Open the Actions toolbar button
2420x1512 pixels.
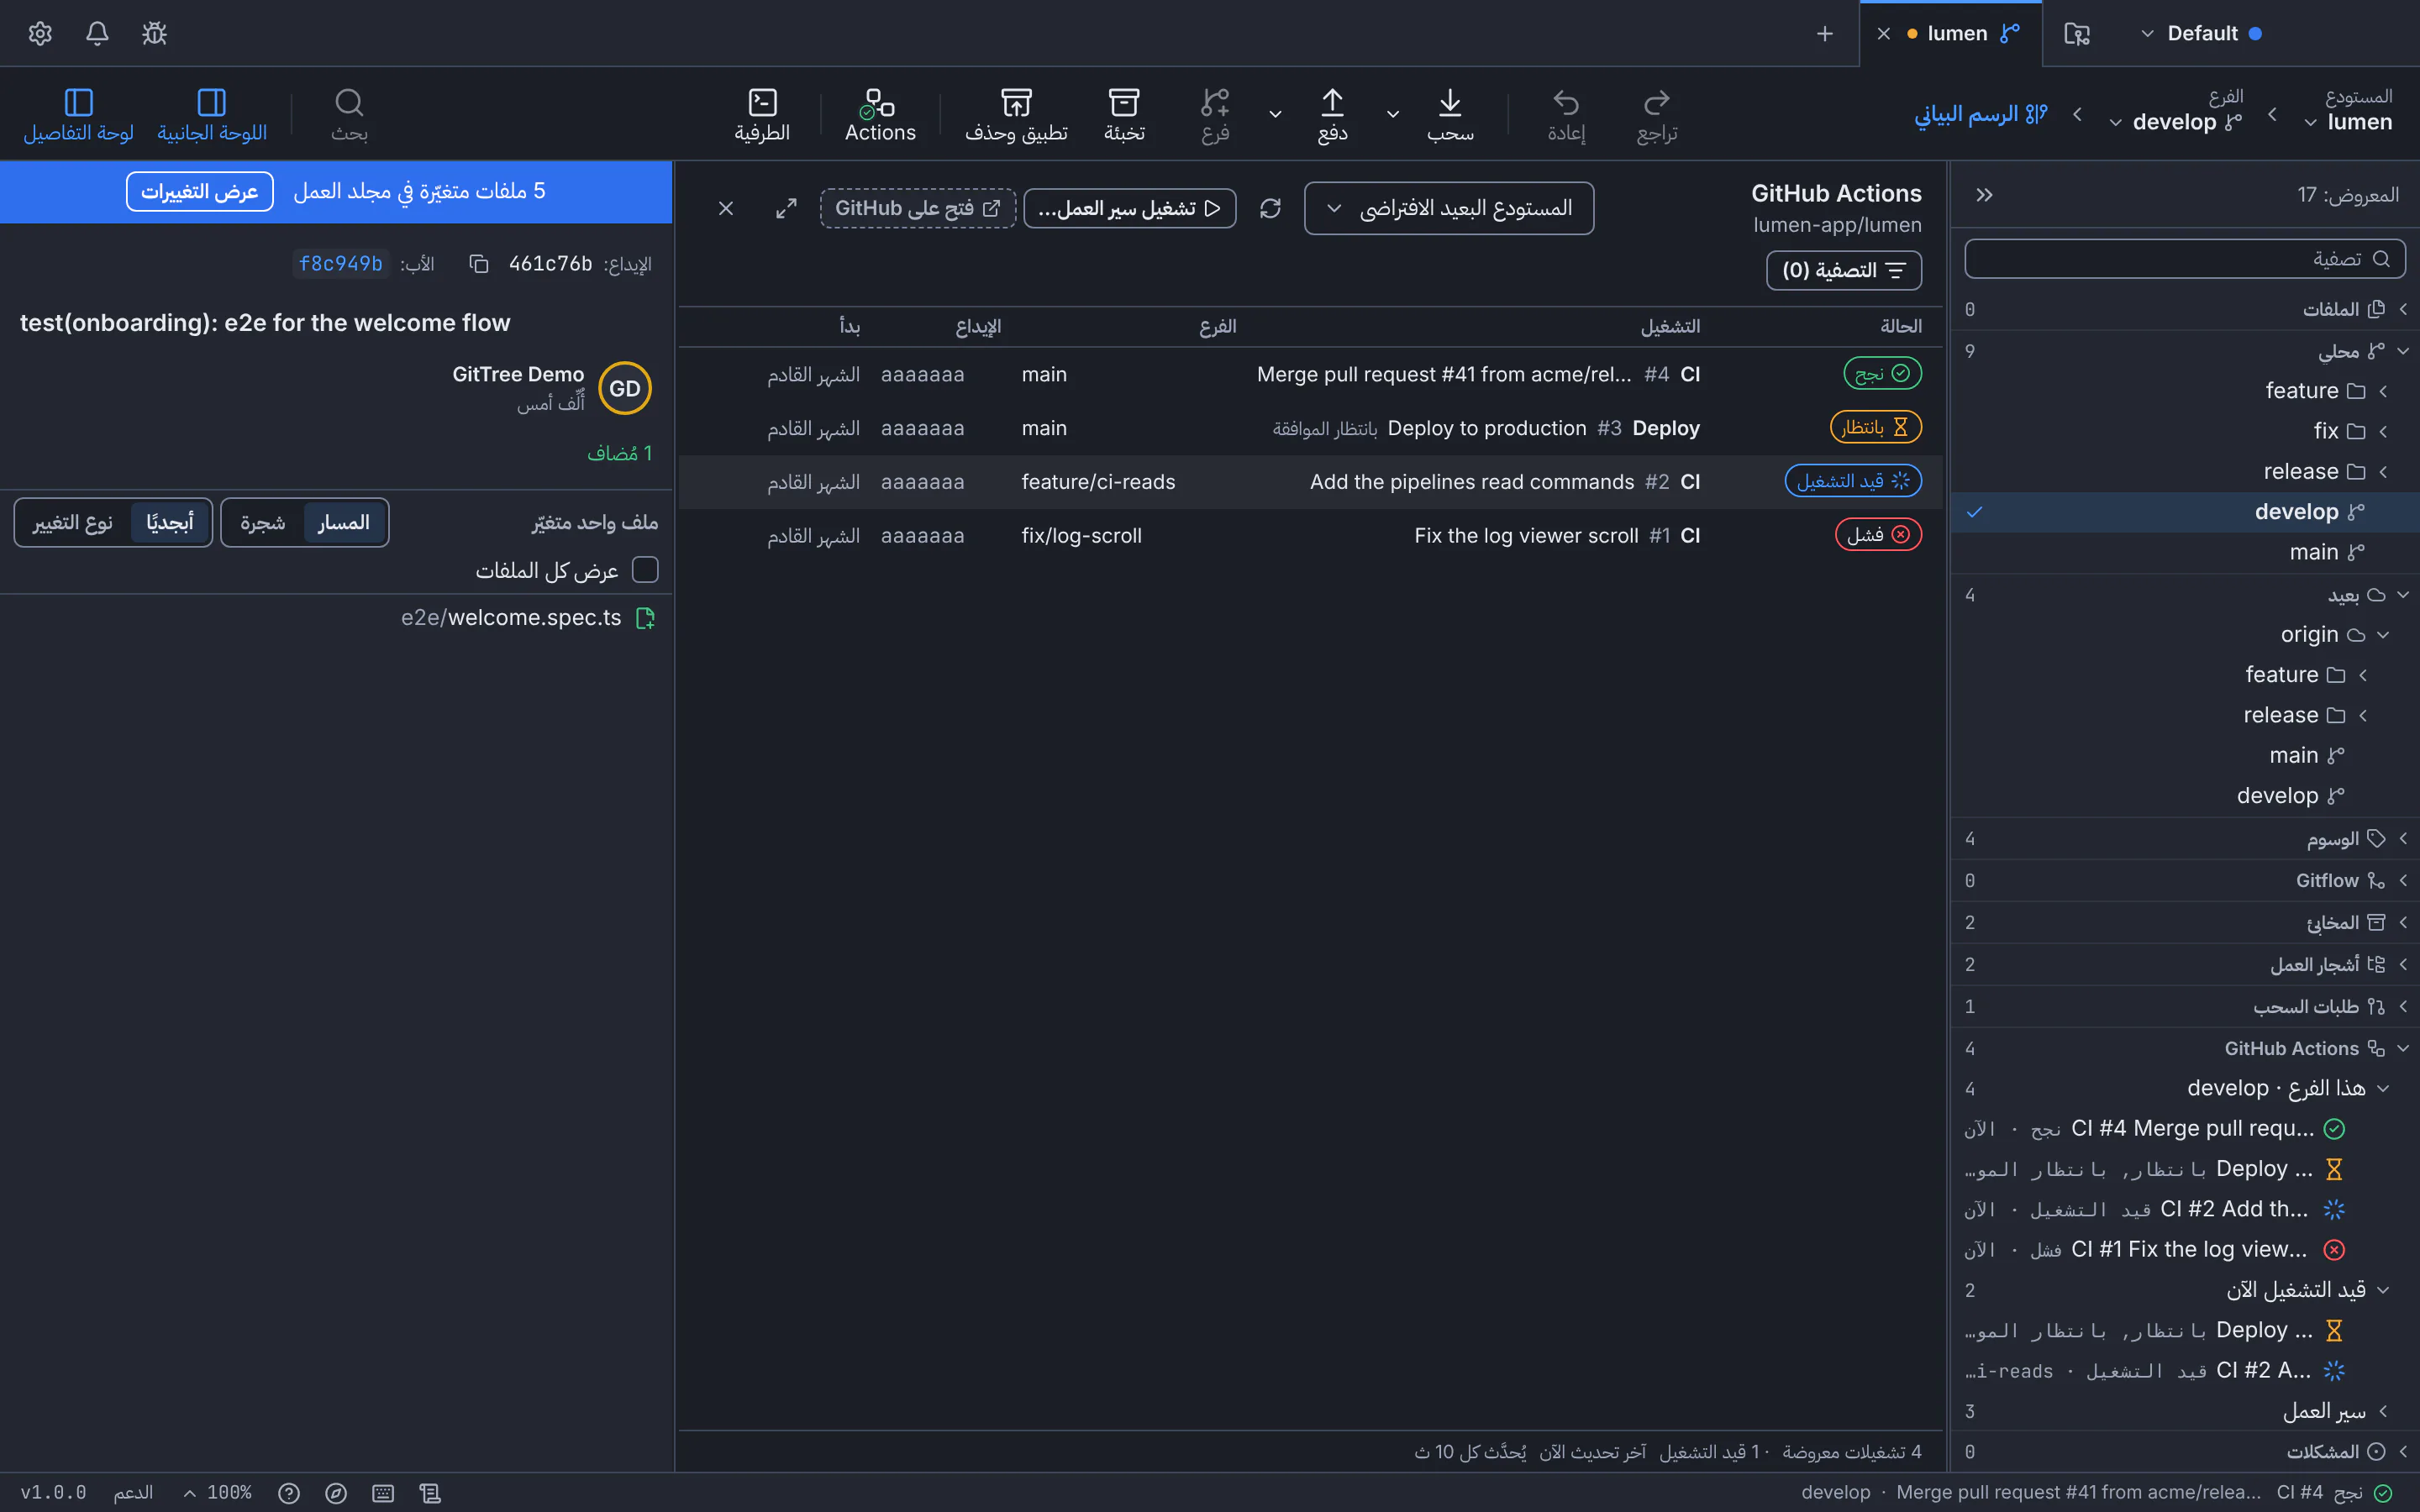click(880, 114)
